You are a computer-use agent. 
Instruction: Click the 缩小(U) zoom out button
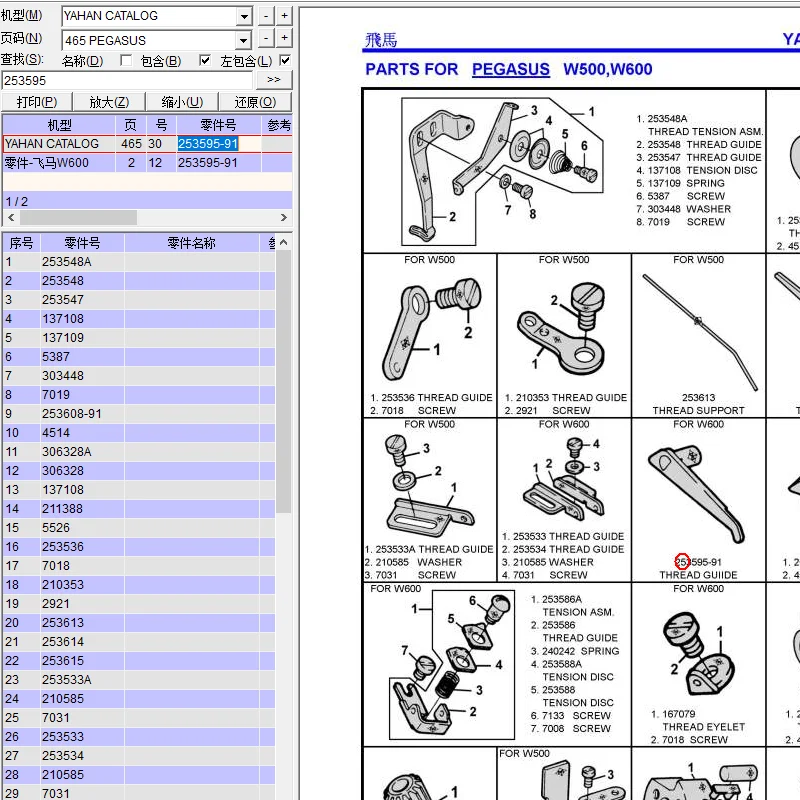(182, 102)
